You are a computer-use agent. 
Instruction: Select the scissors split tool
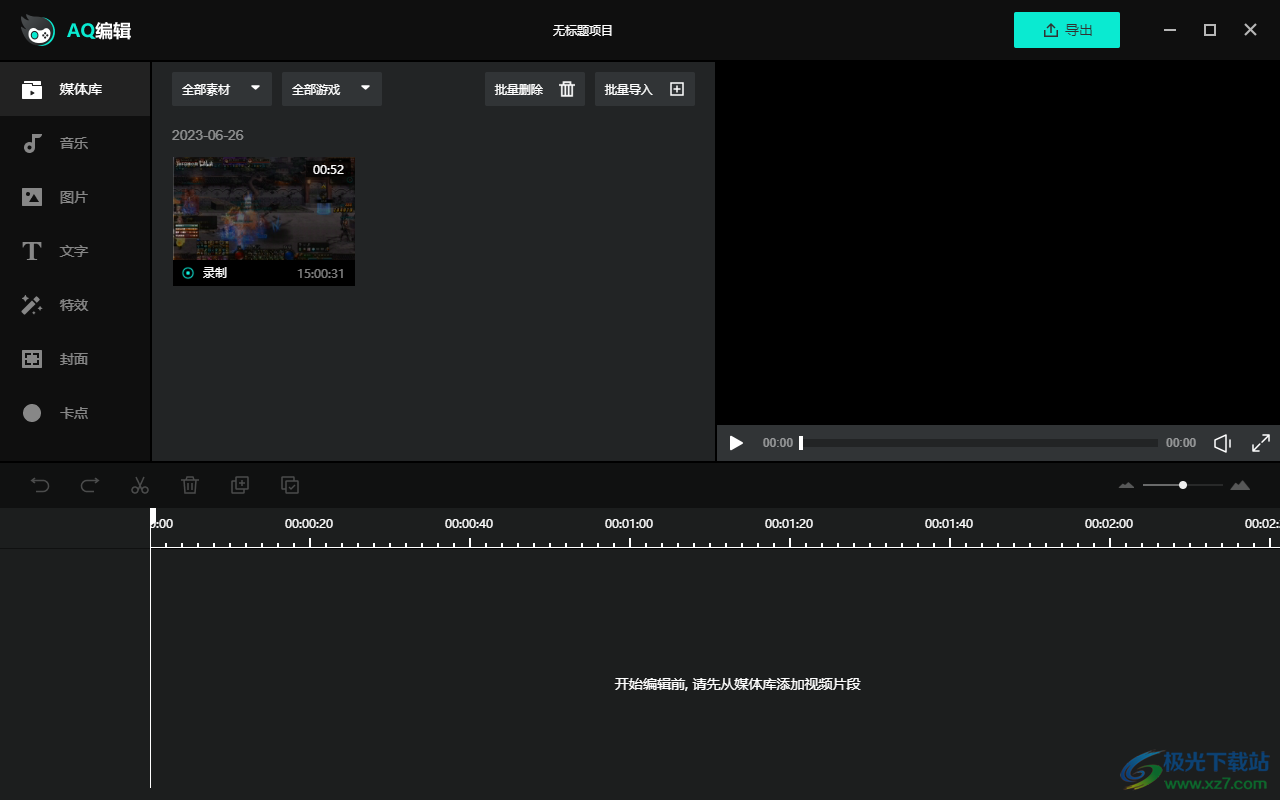(140, 485)
